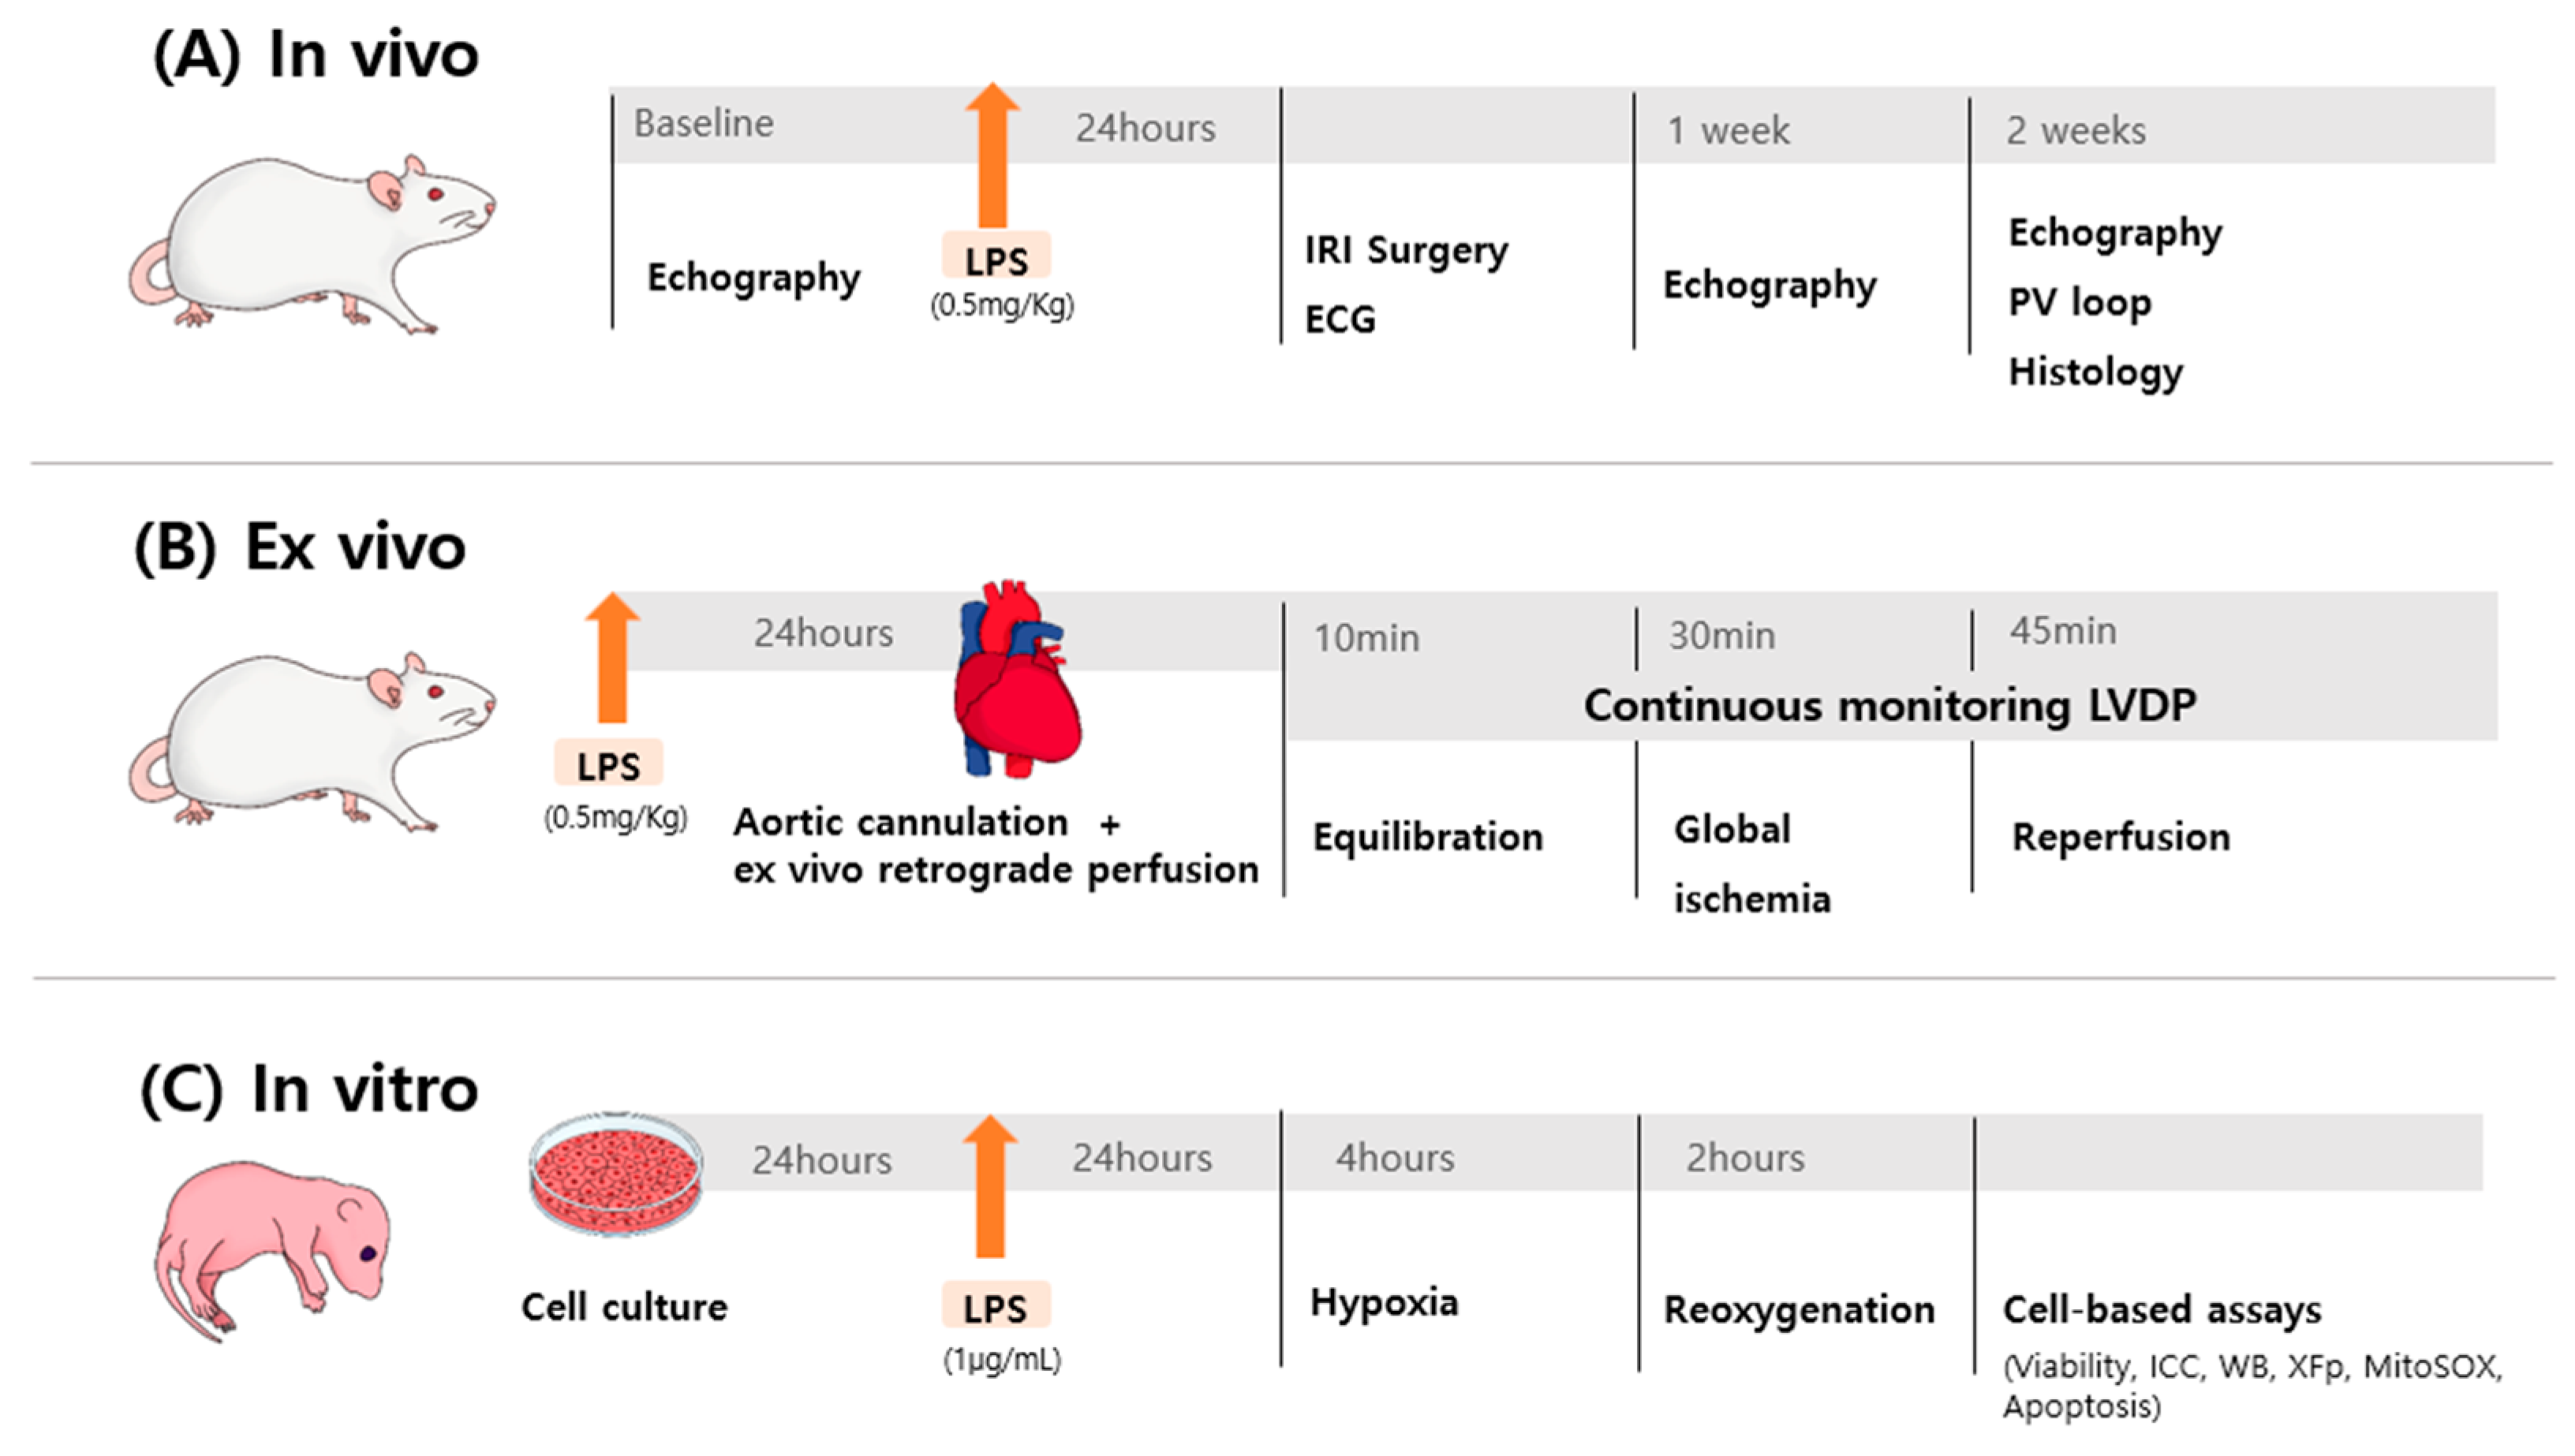
Task: Click the "Cell-based assays" label
Action: (2162, 1310)
